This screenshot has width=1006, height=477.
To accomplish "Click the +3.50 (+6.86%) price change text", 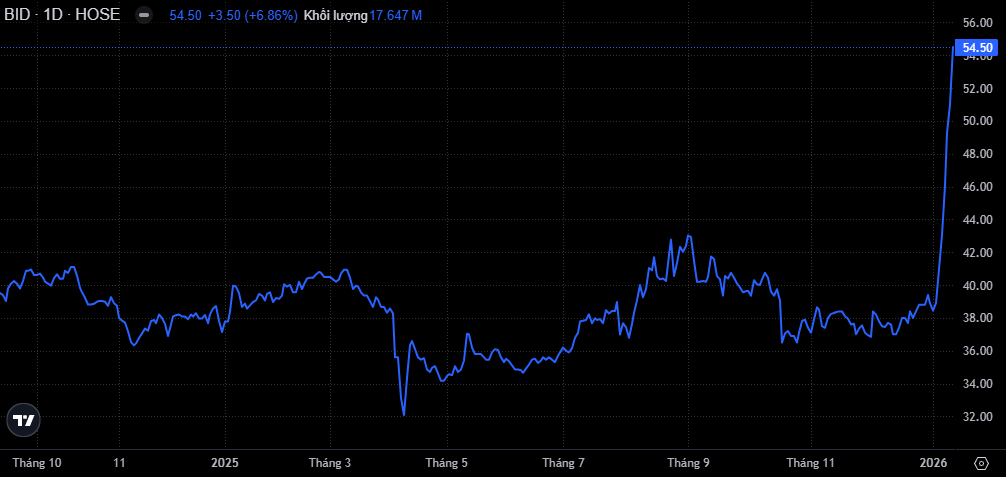I will [250, 15].
